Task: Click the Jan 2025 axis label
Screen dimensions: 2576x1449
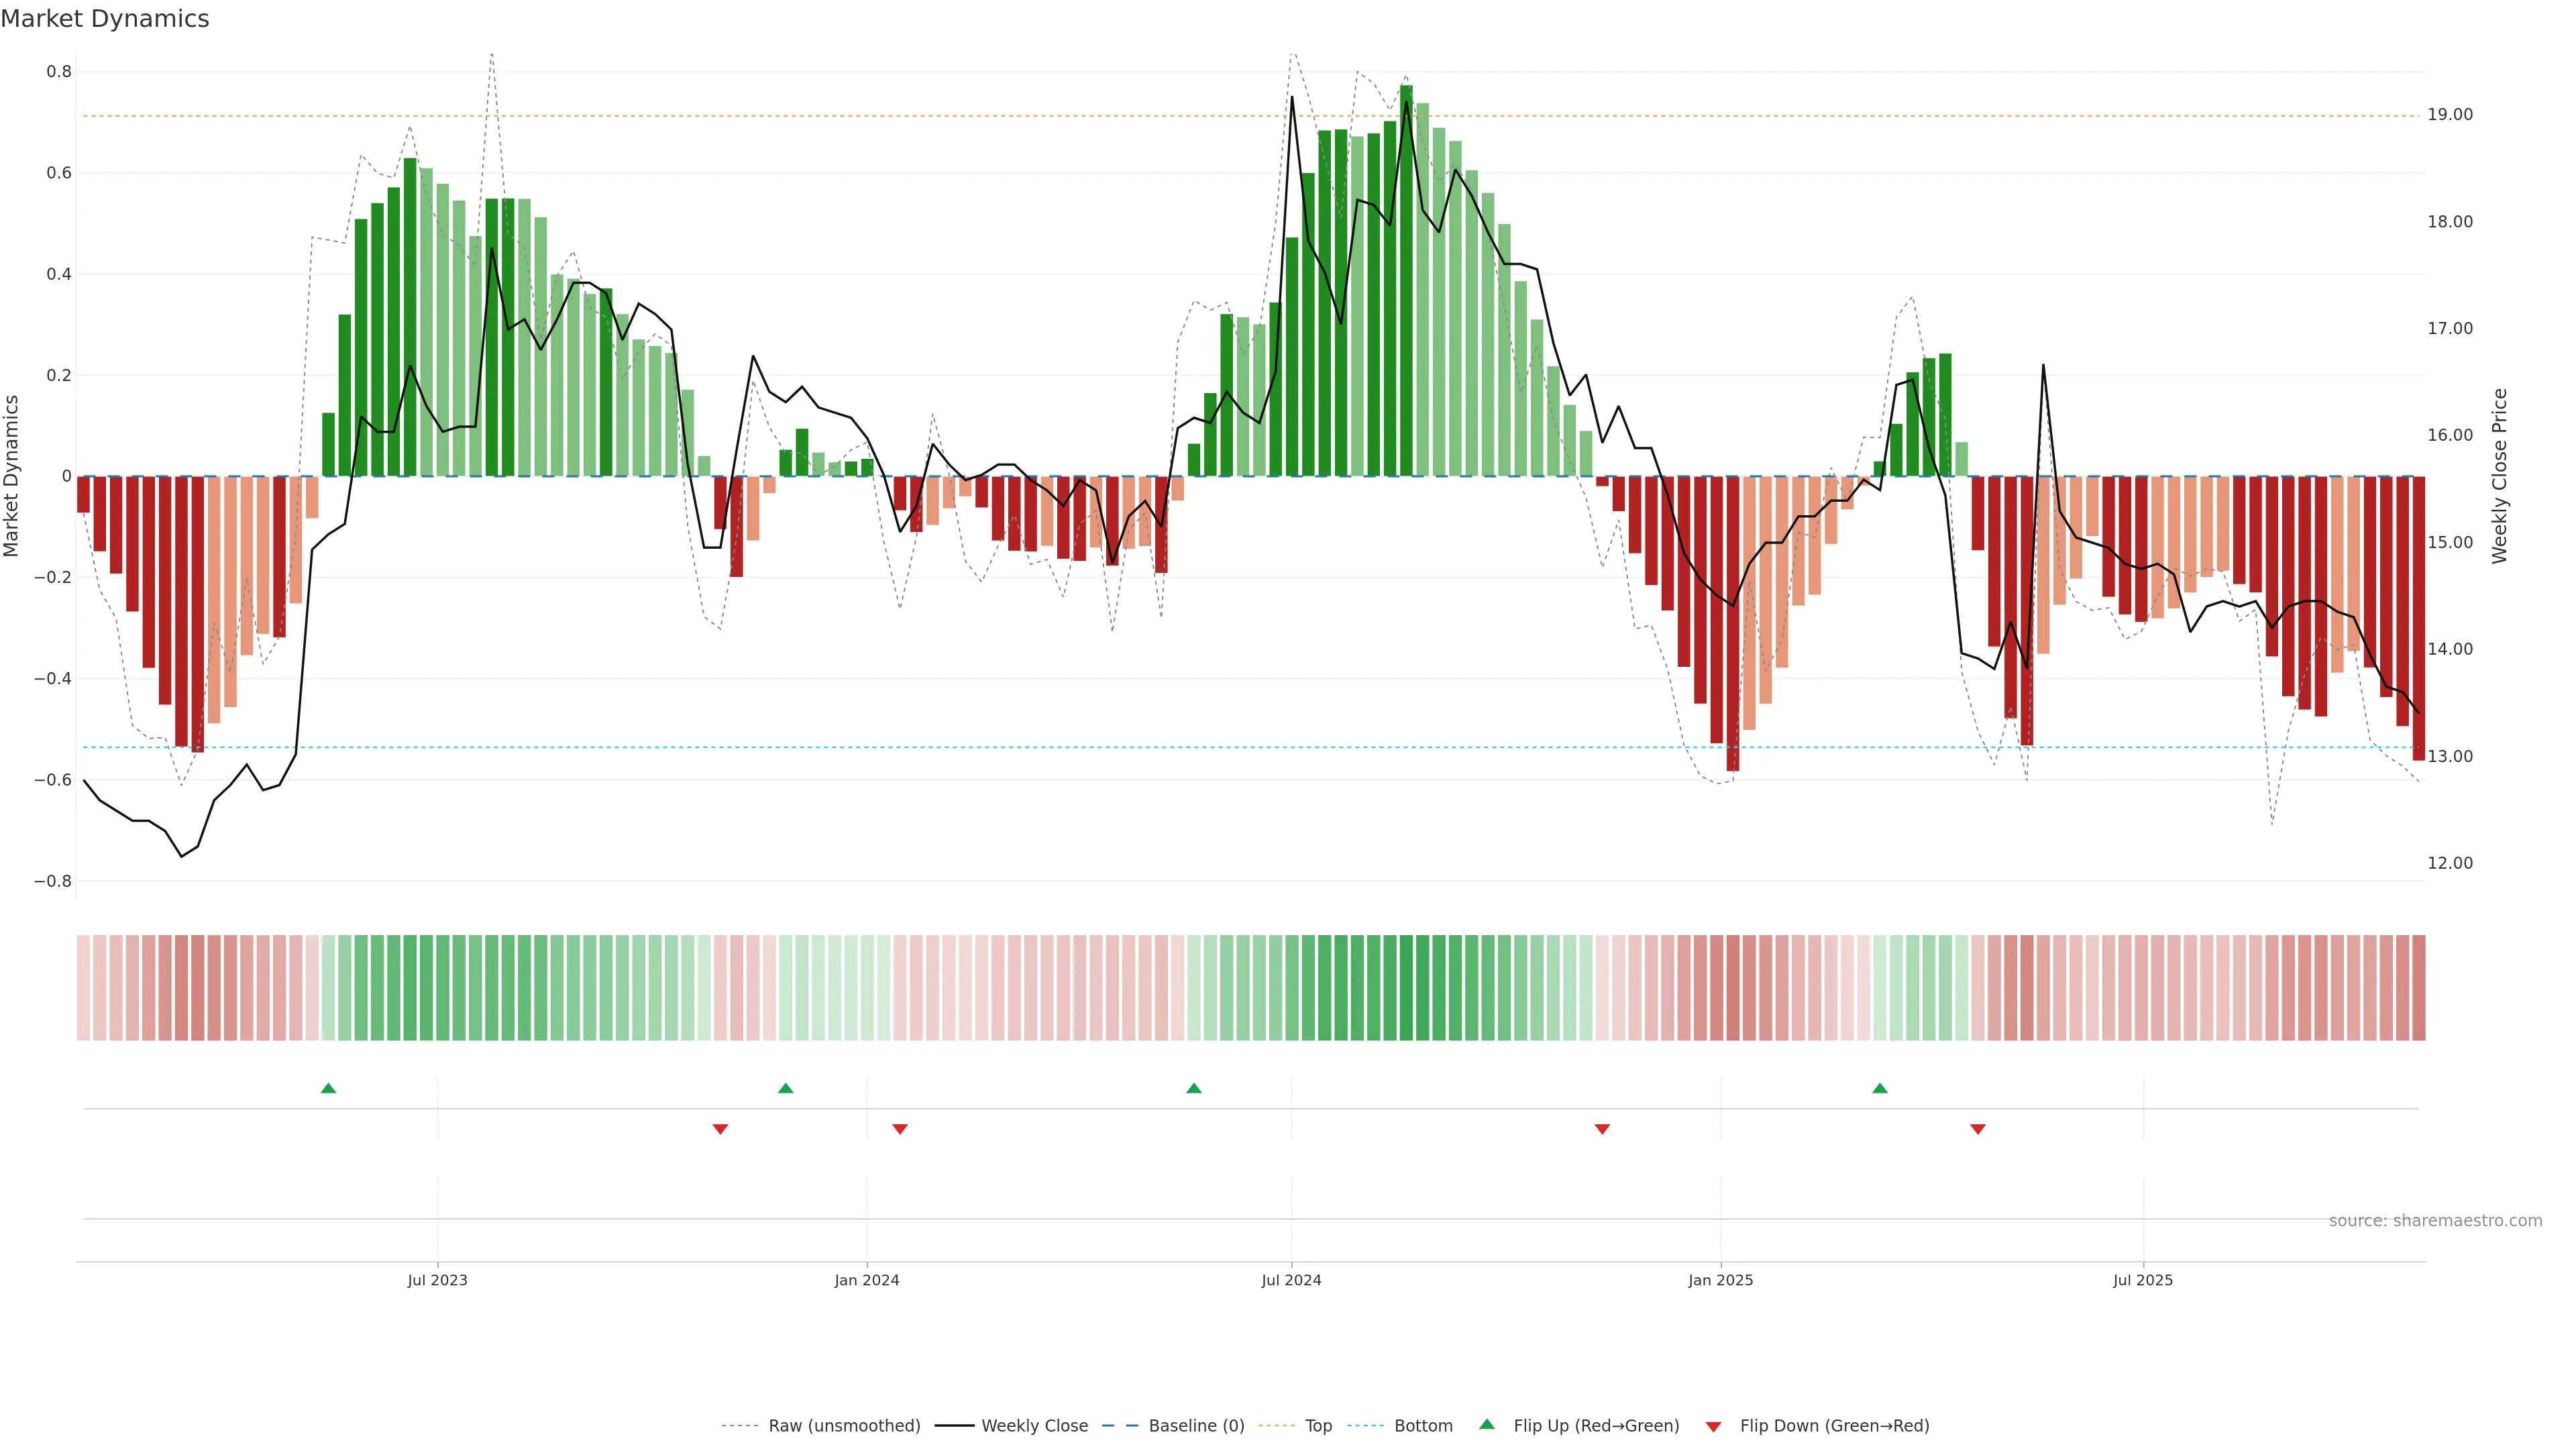Action: 1720,1280
